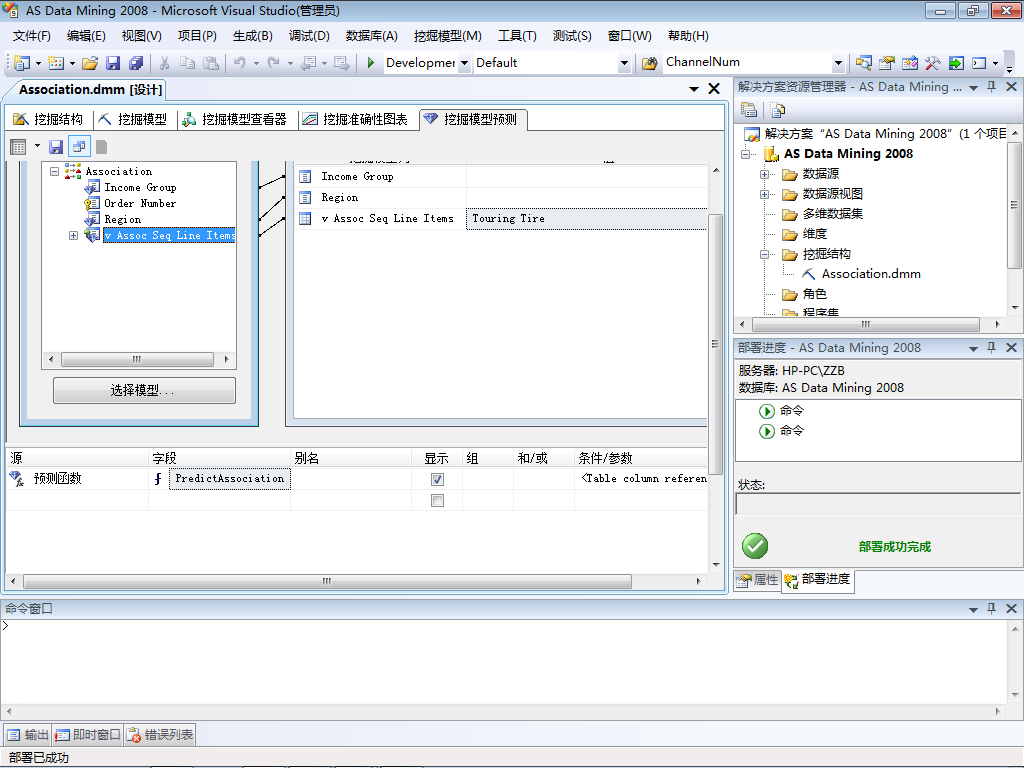Open the ChannelNum find combo box dropdown
This screenshot has height=768, width=1024.
click(x=839, y=63)
